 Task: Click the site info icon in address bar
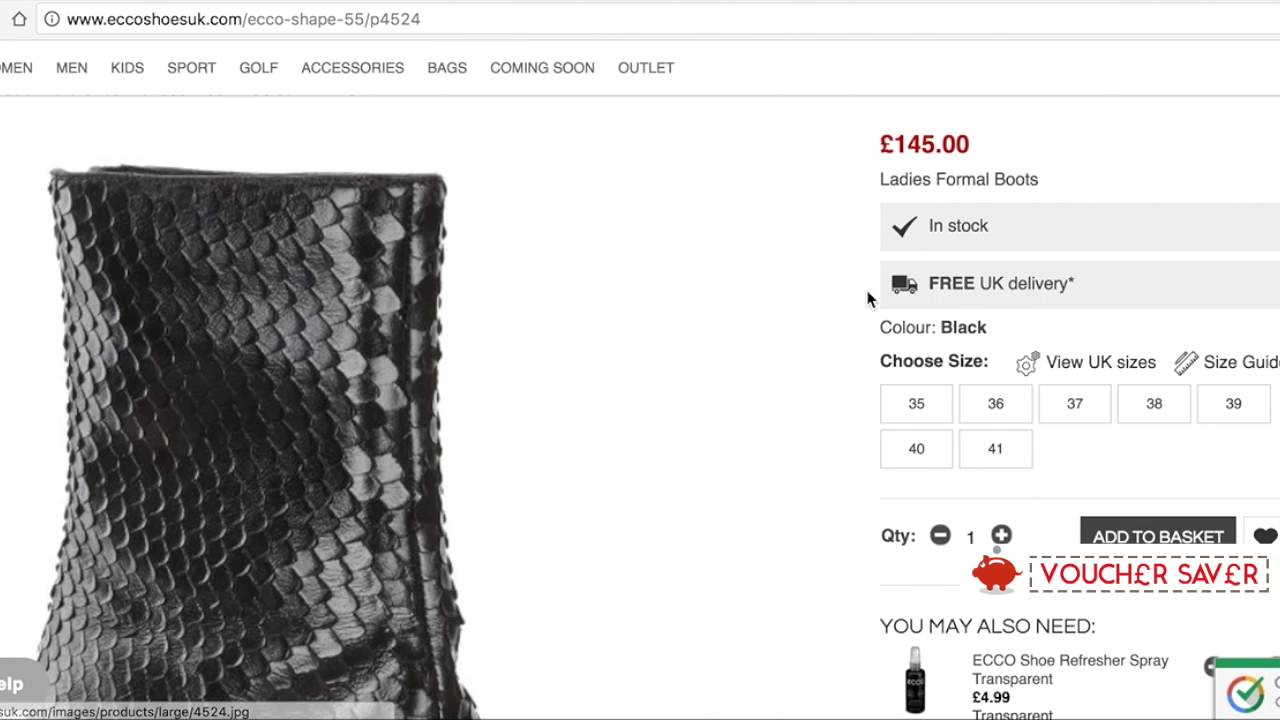(51, 19)
